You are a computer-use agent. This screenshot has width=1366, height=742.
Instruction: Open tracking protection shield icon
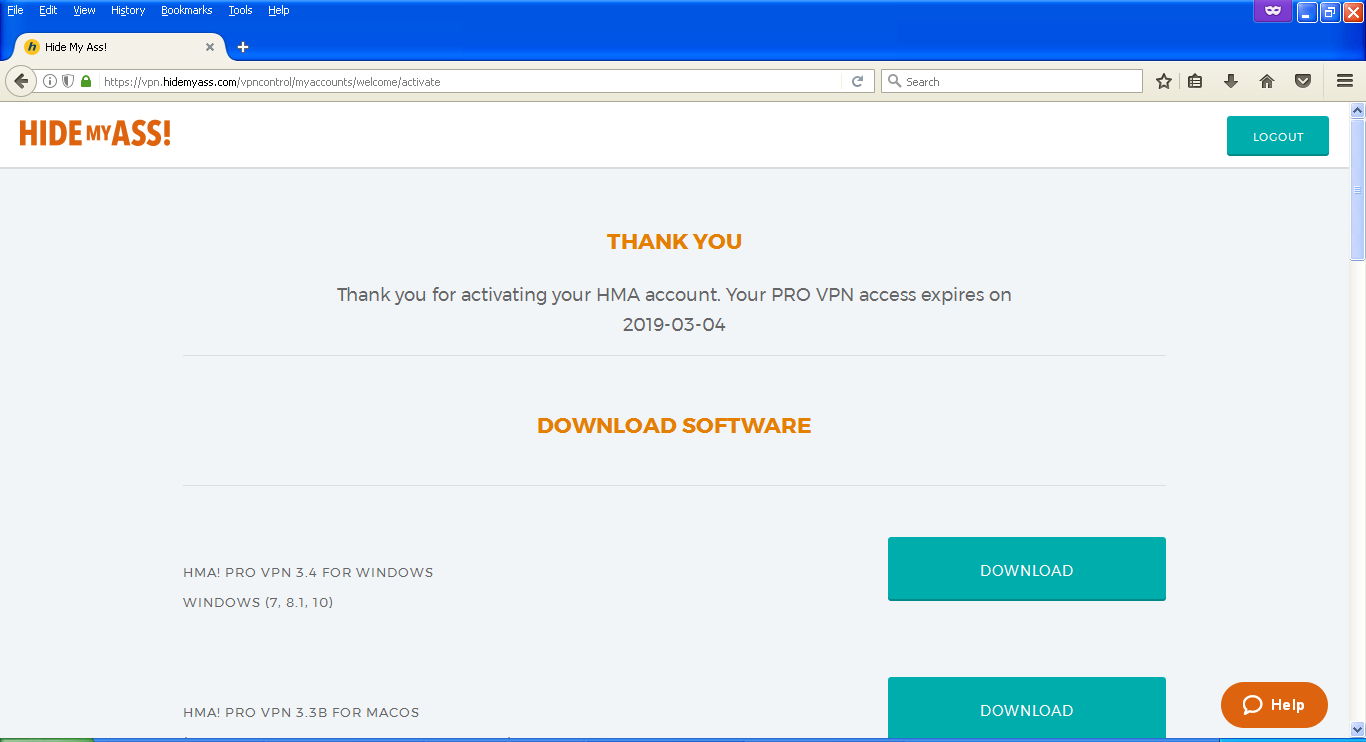pos(68,81)
